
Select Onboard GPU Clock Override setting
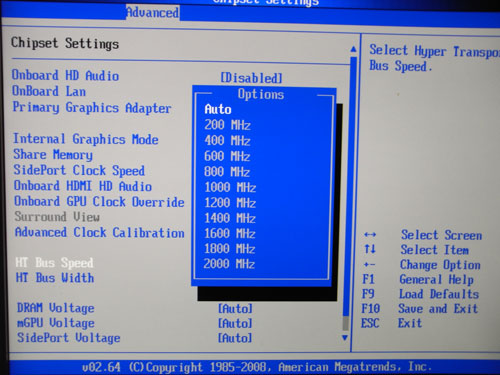[x=99, y=202]
